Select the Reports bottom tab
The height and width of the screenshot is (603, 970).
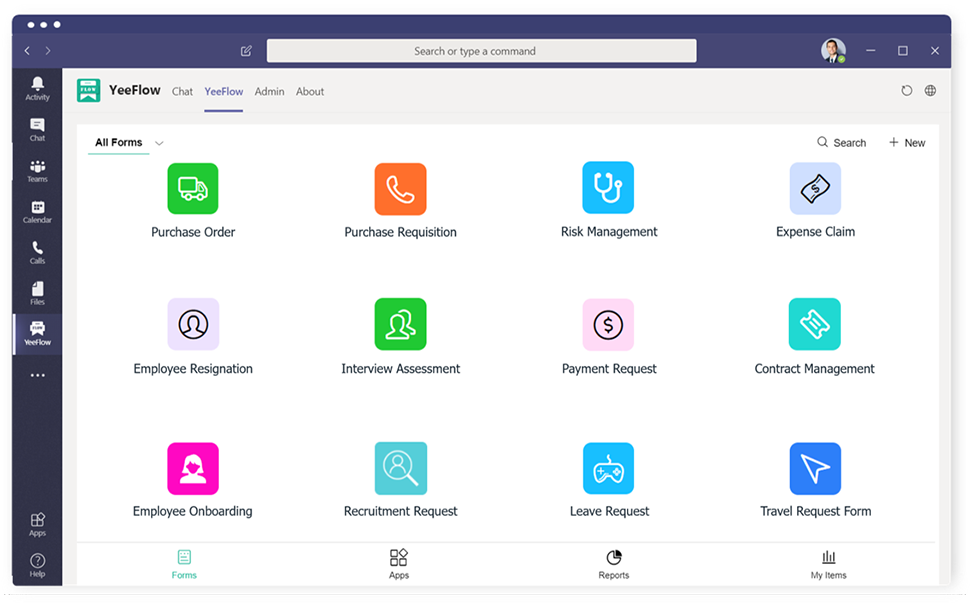(x=614, y=564)
